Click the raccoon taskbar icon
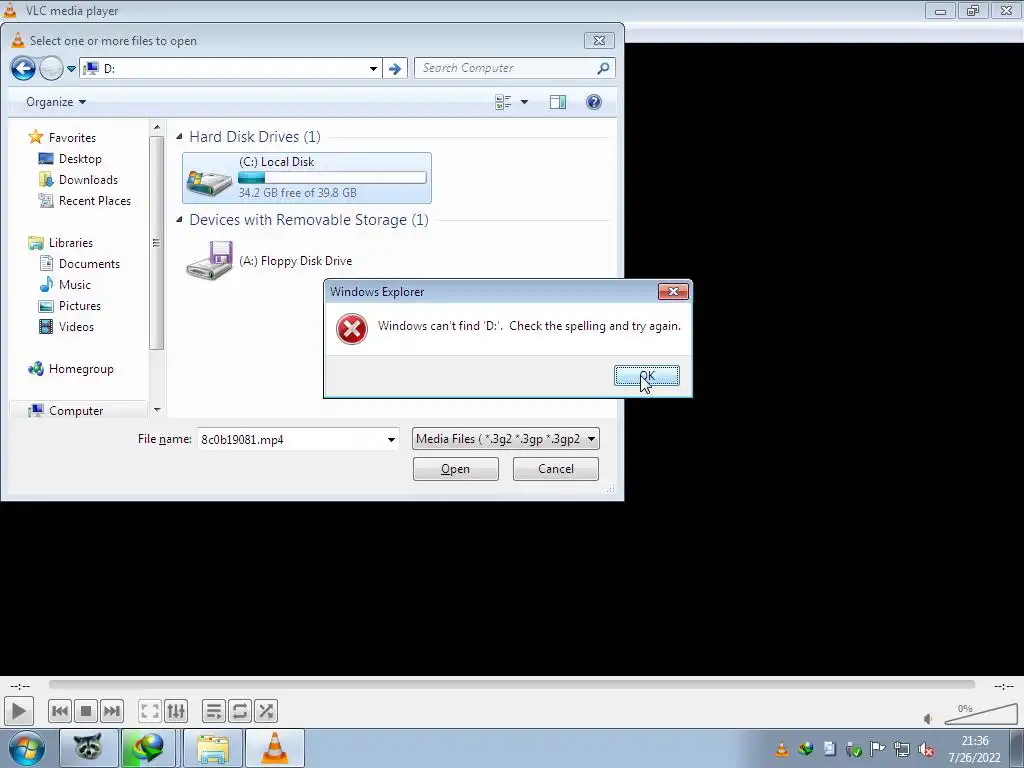 [89, 748]
